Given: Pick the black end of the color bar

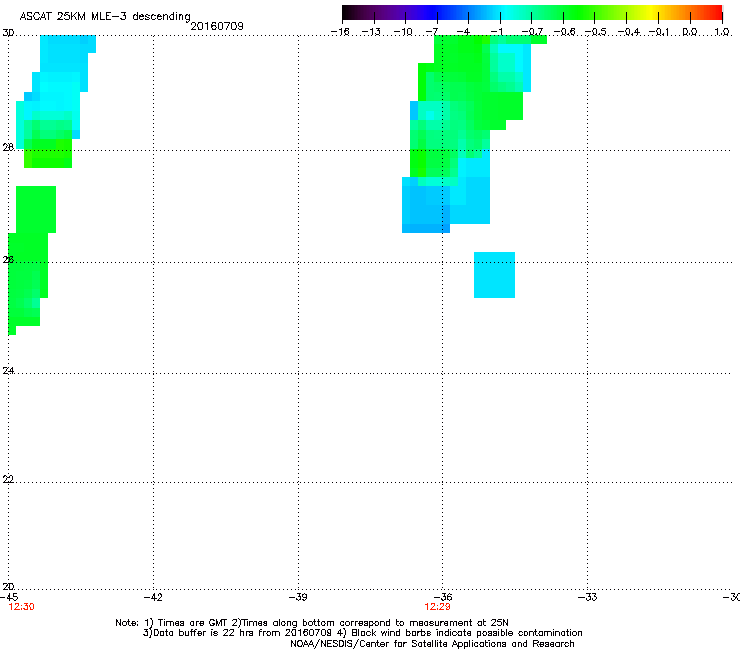Looking at the screenshot, I should (x=349, y=12).
